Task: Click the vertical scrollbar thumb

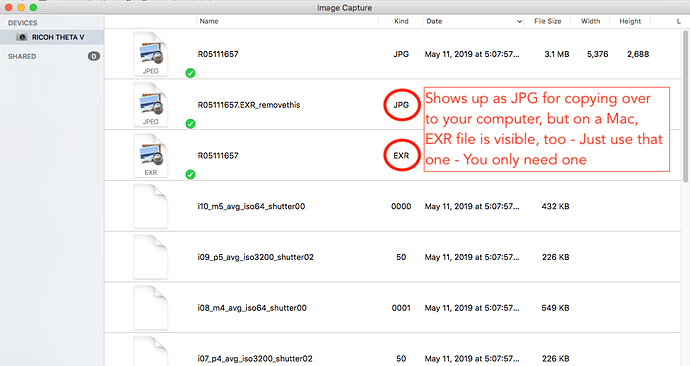Action: 686,106
